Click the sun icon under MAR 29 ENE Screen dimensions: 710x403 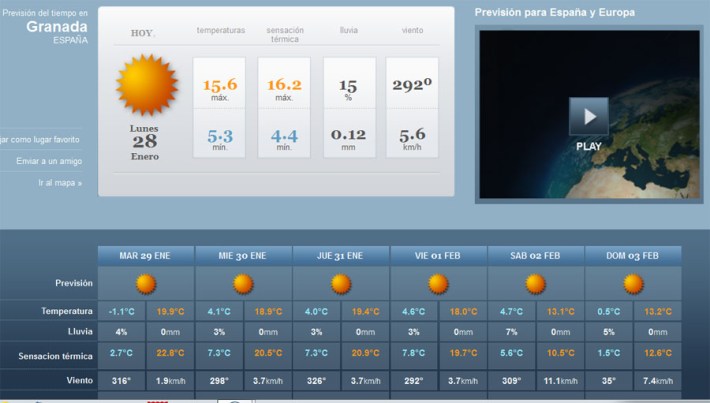point(146,284)
